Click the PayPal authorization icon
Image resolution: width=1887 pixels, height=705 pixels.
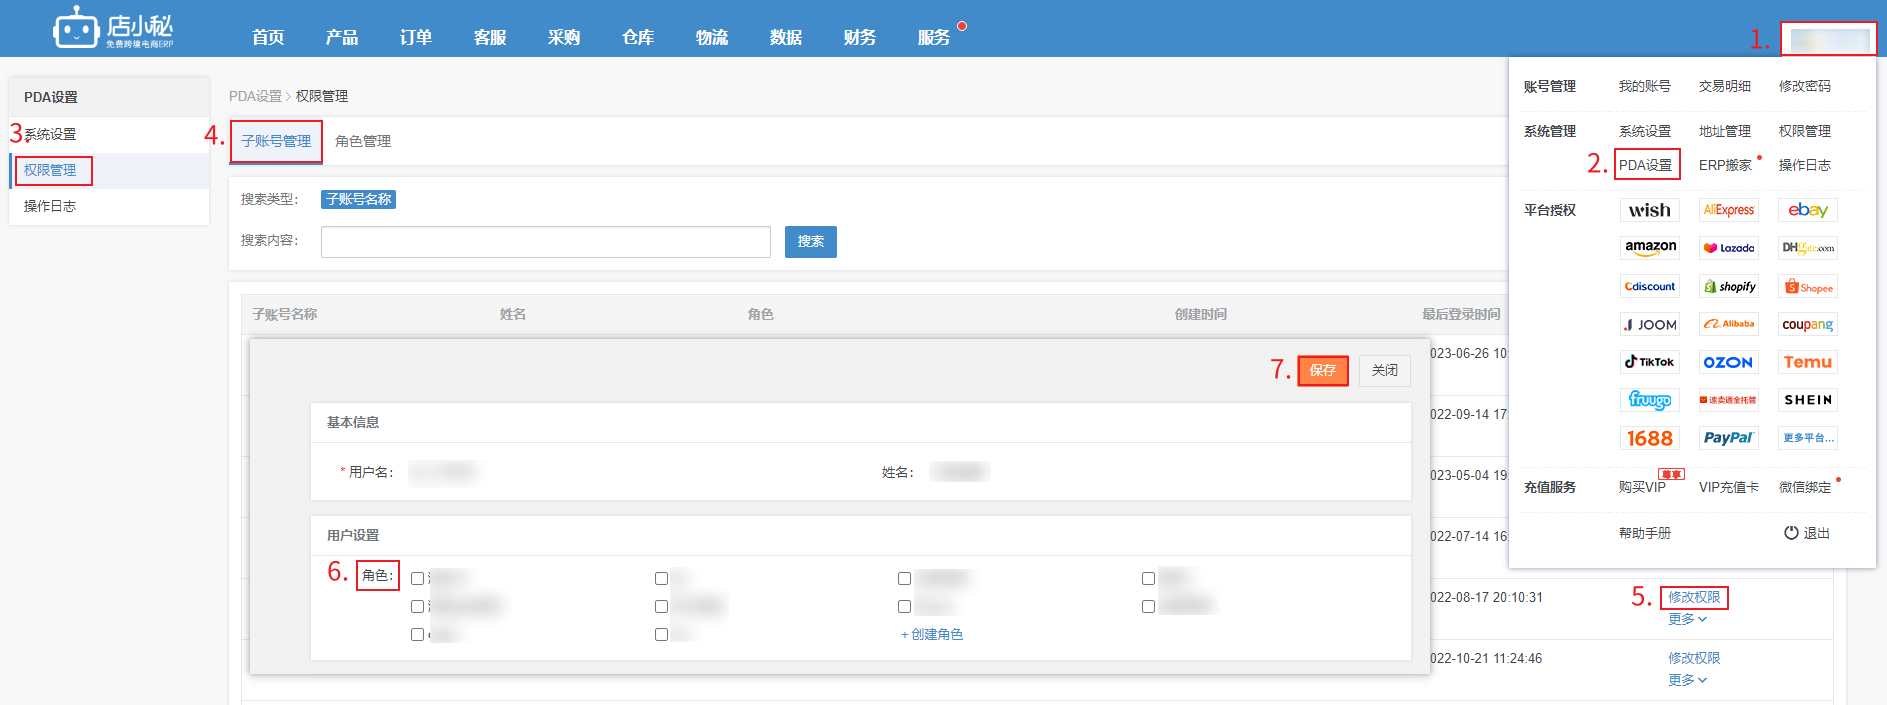(x=1729, y=438)
